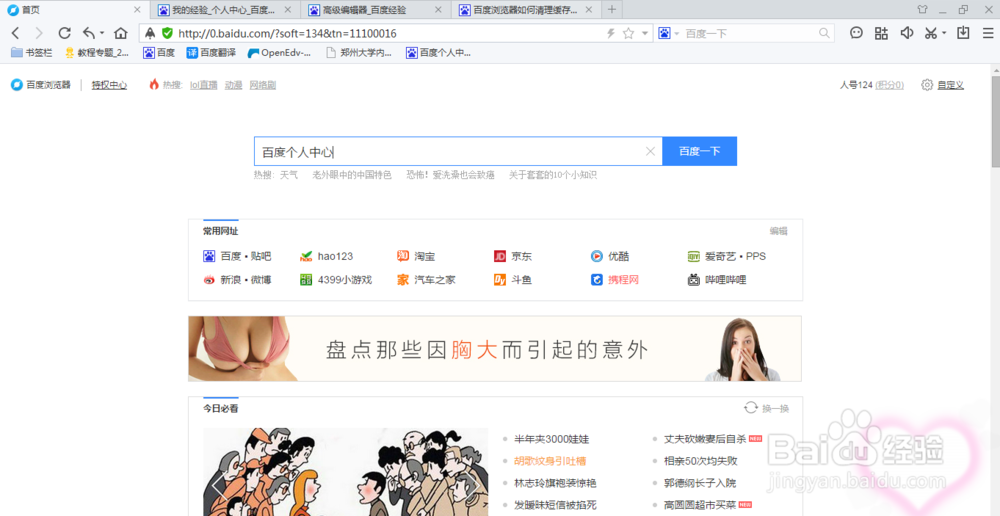Click the scissors screenshot tool
The width and height of the screenshot is (1000, 516).
(931, 33)
